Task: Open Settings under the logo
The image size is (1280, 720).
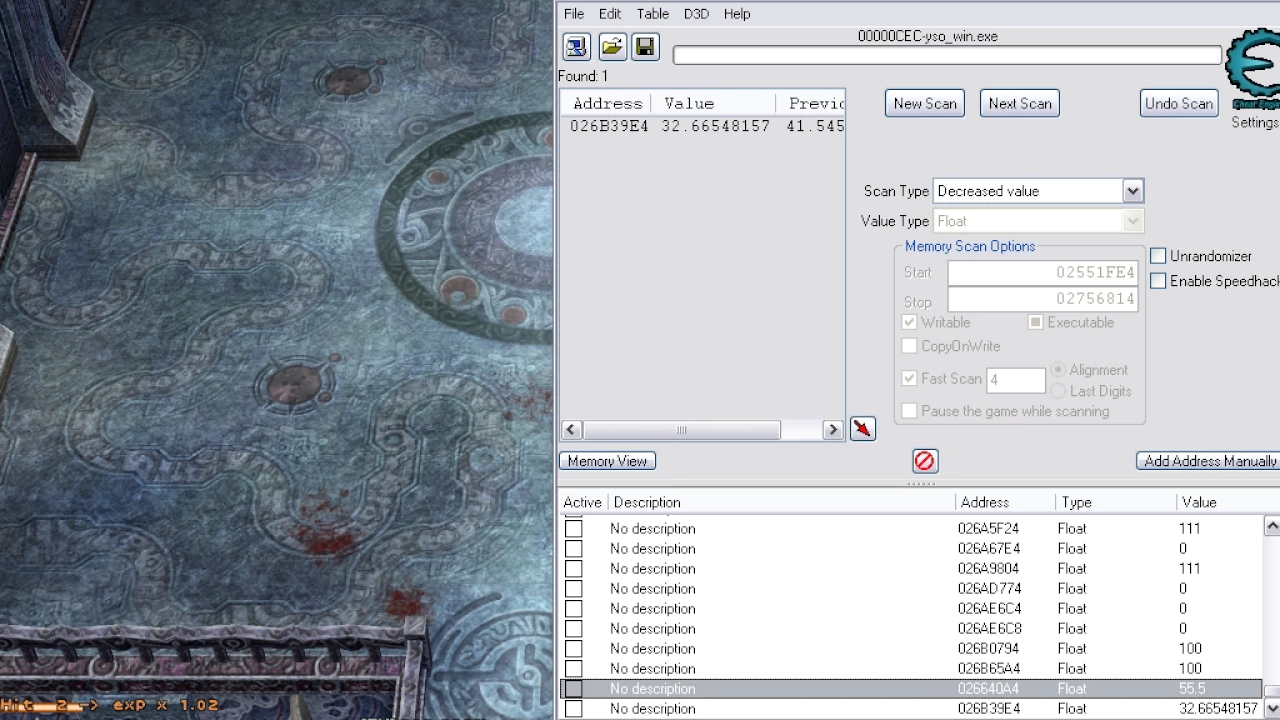Action: point(1255,122)
